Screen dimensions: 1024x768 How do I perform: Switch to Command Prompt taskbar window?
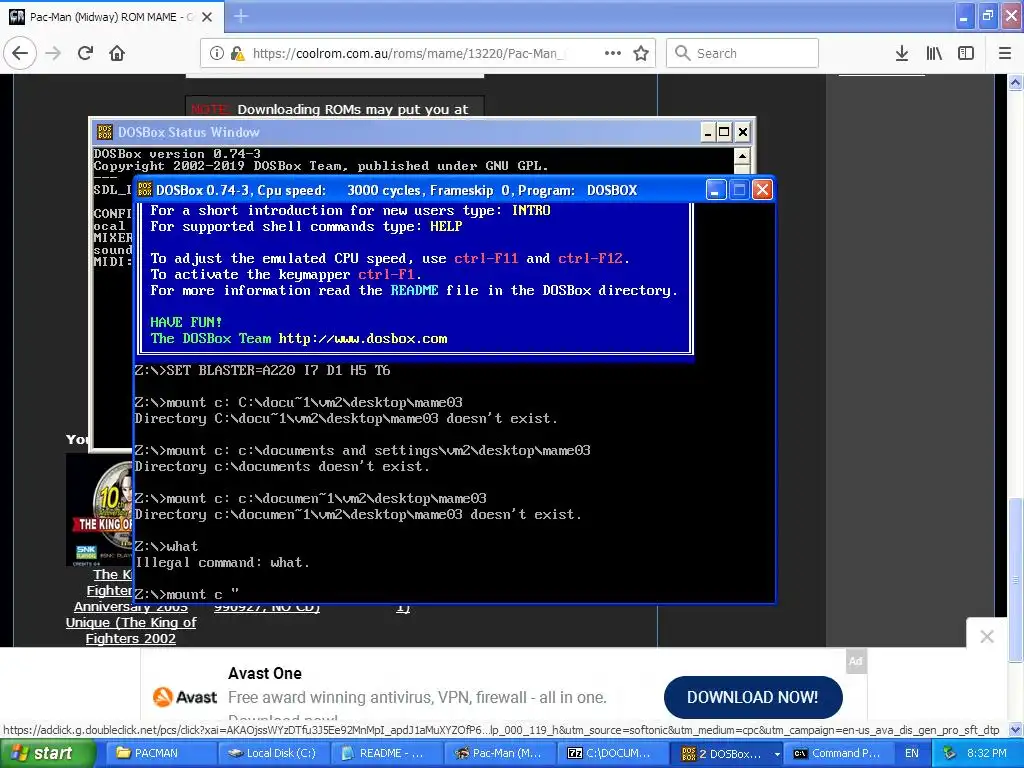coord(838,753)
